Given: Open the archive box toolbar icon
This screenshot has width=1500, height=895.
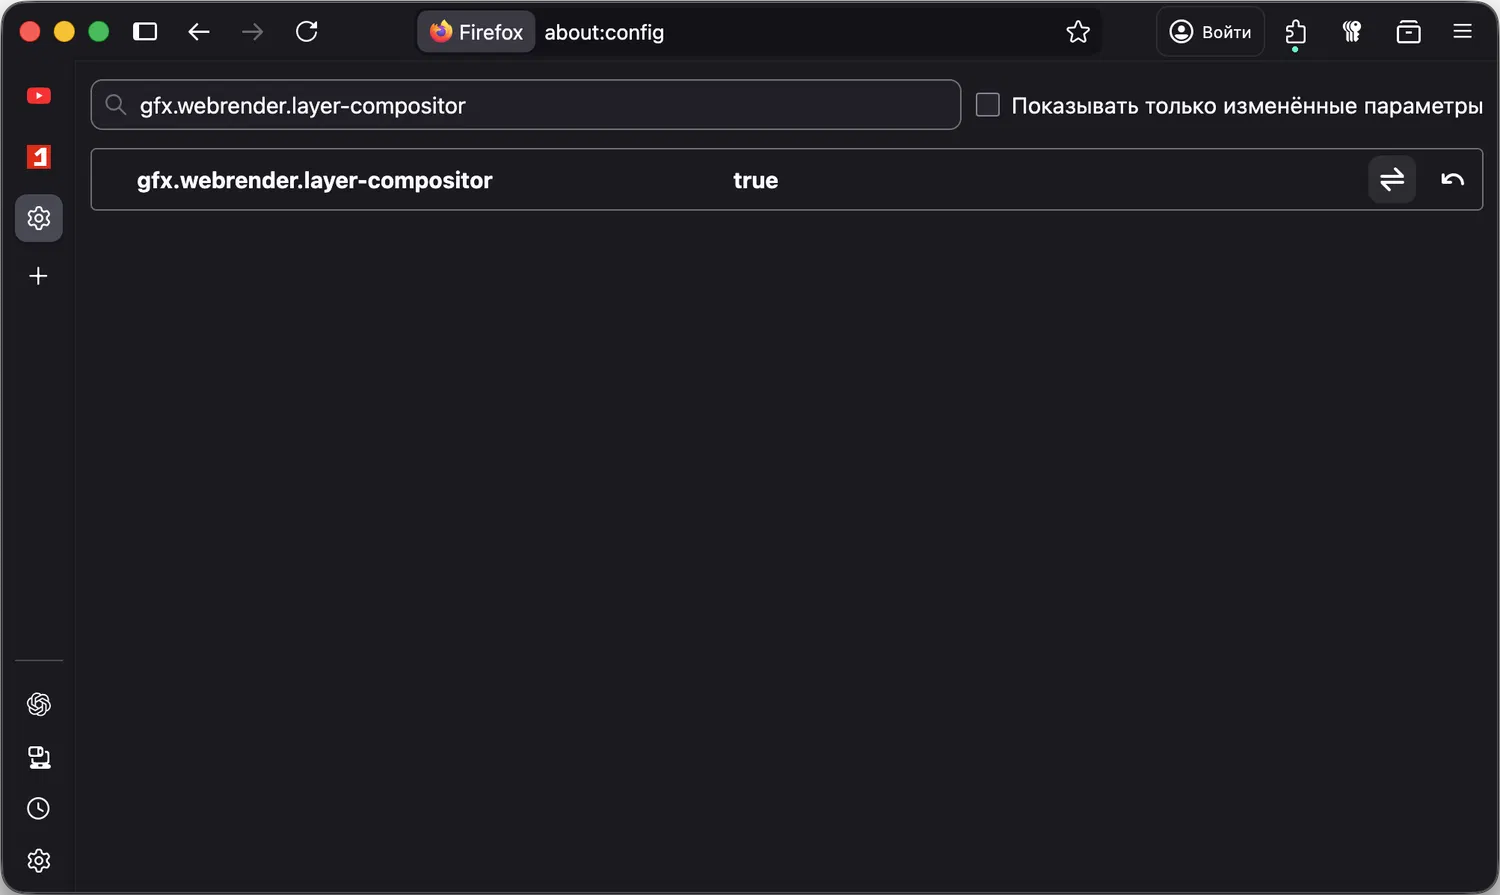Looking at the screenshot, I should (1408, 32).
